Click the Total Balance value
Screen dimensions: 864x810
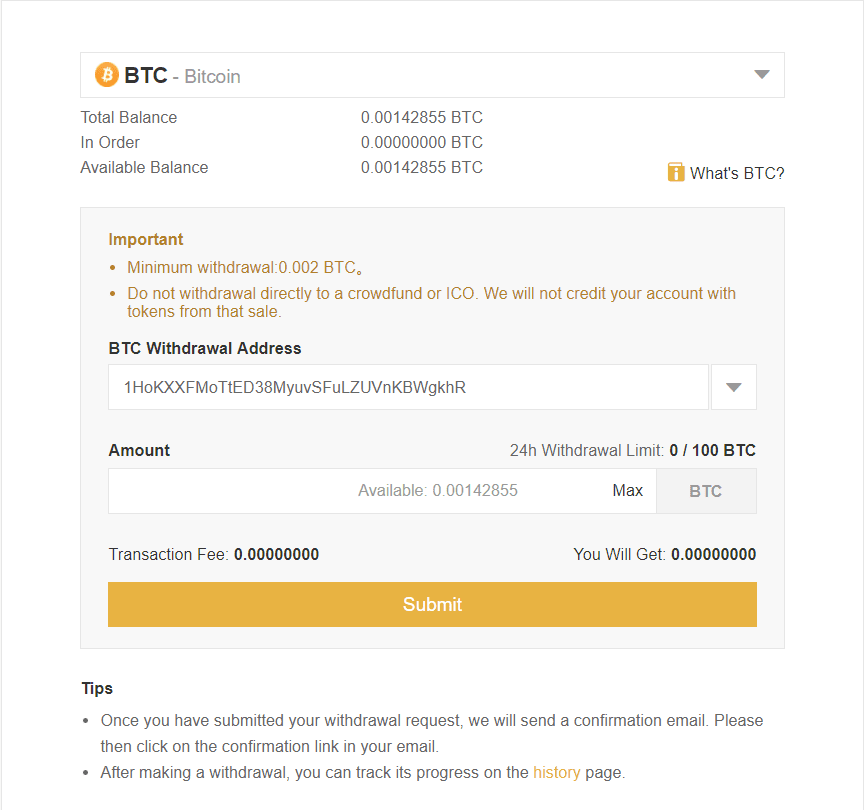421,117
